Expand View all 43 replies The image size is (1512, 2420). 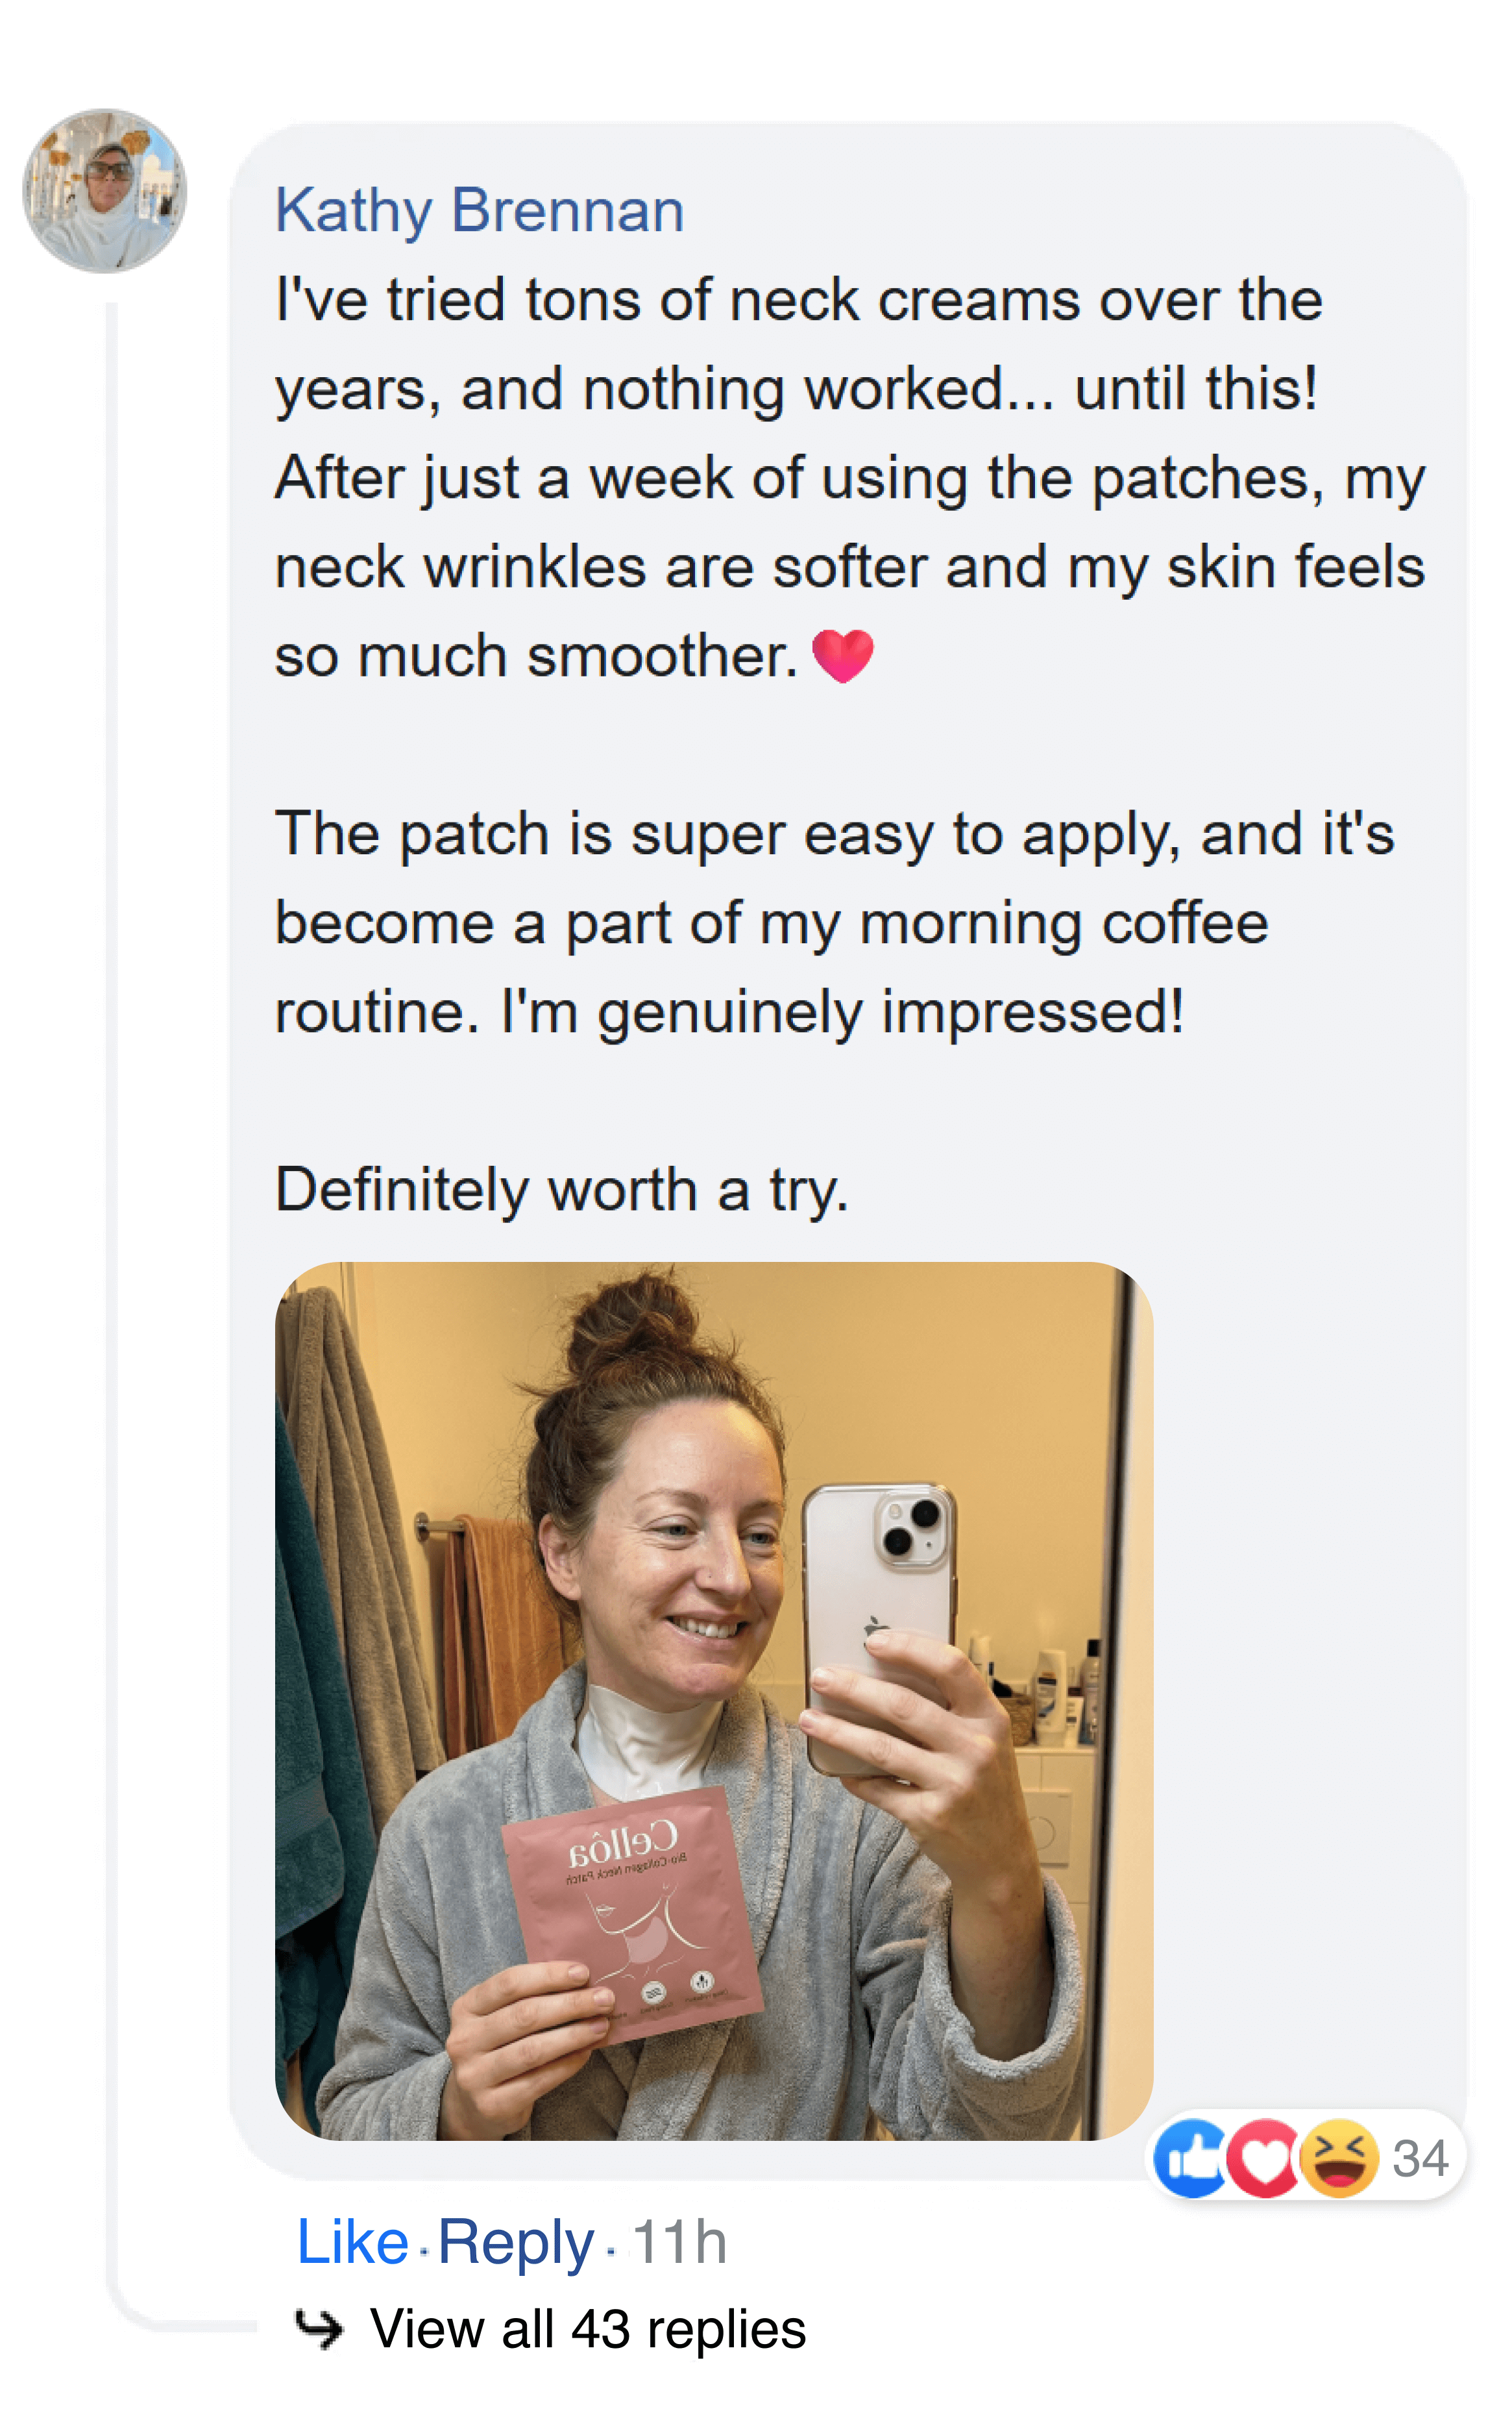point(588,2329)
